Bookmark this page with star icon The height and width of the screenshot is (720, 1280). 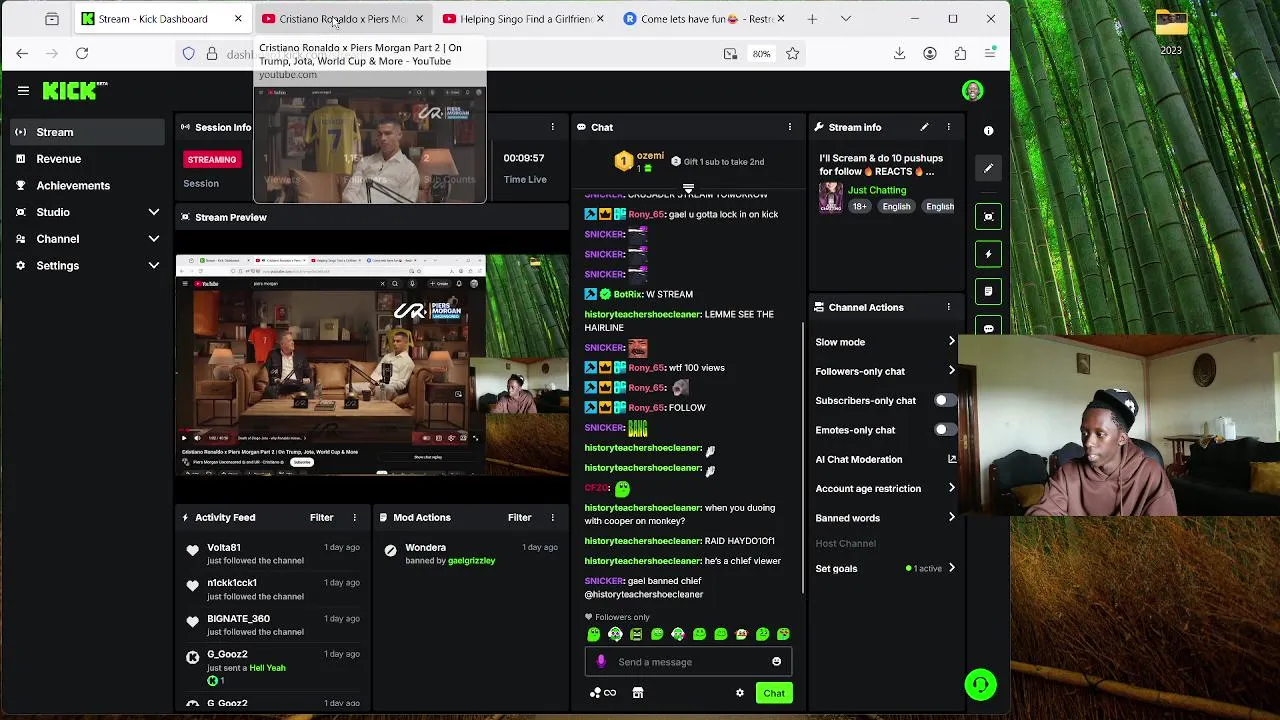792,54
